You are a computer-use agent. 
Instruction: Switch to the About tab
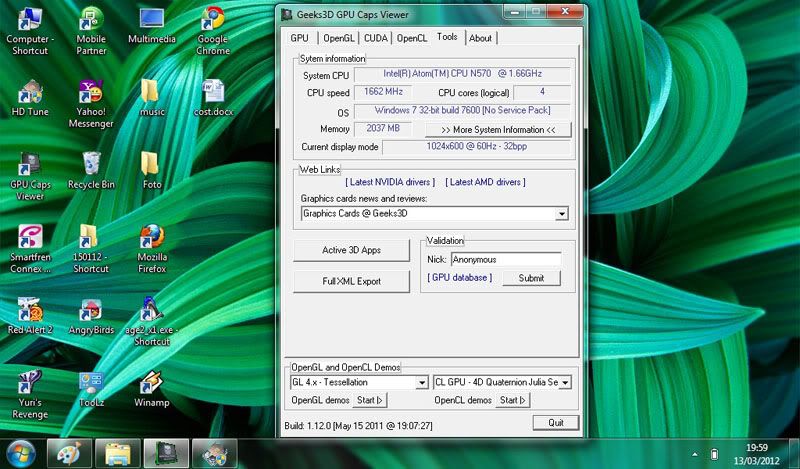tap(480, 38)
